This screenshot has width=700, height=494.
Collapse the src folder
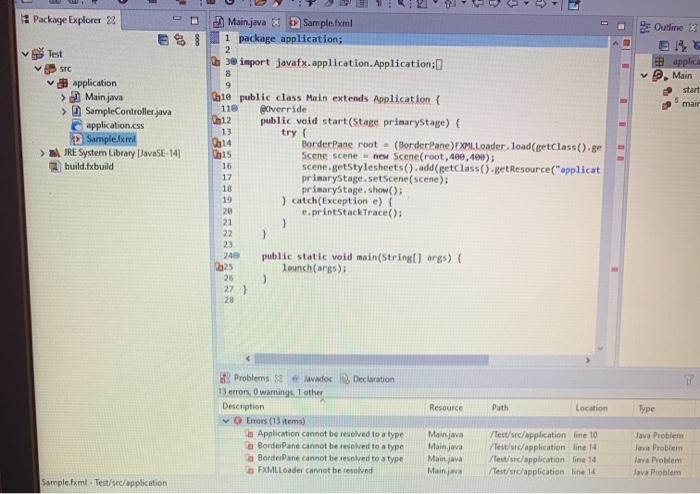pyautogui.click(x=38, y=69)
